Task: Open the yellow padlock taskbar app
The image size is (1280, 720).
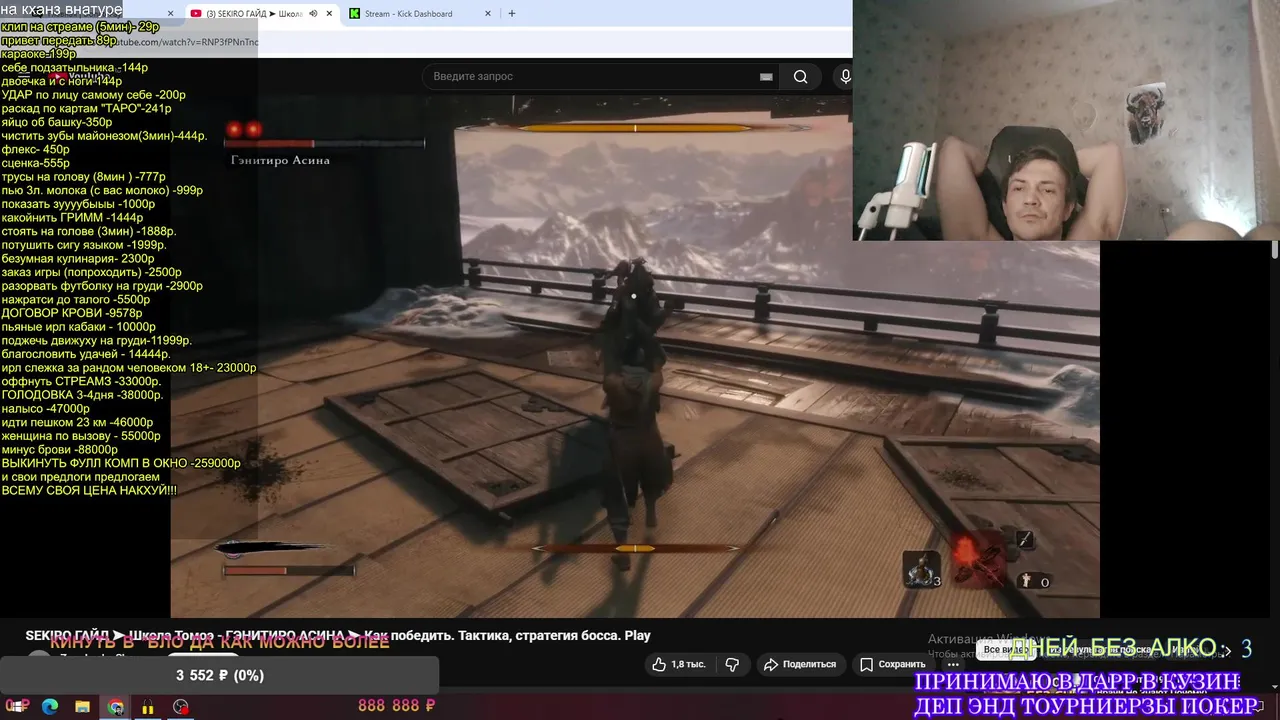Action: click(148, 707)
